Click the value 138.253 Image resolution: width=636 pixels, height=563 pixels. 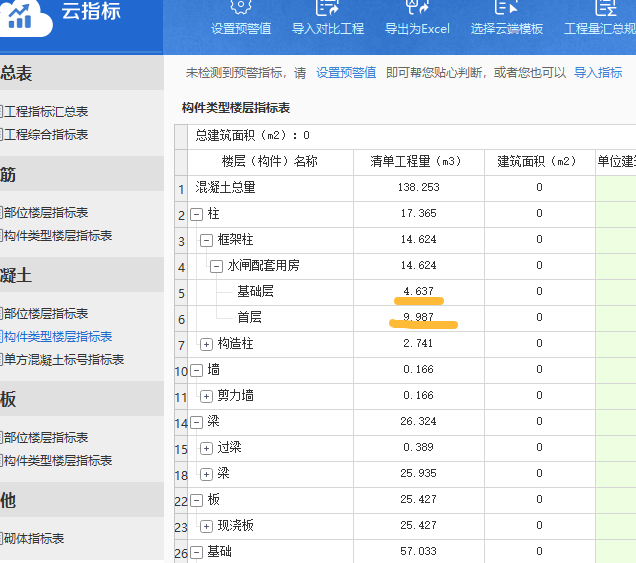coord(418,187)
